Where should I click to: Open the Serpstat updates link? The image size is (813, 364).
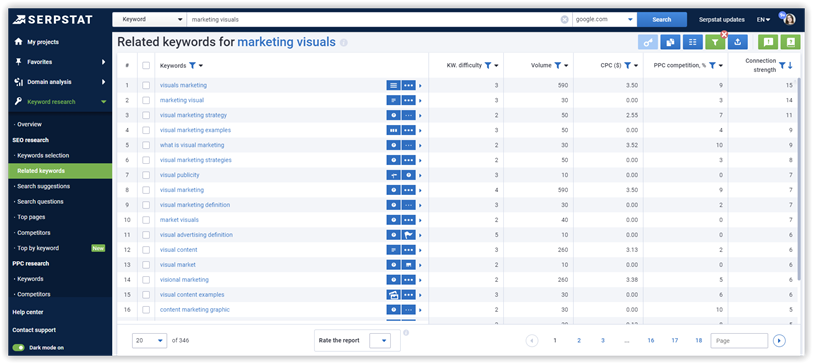click(721, 20)
